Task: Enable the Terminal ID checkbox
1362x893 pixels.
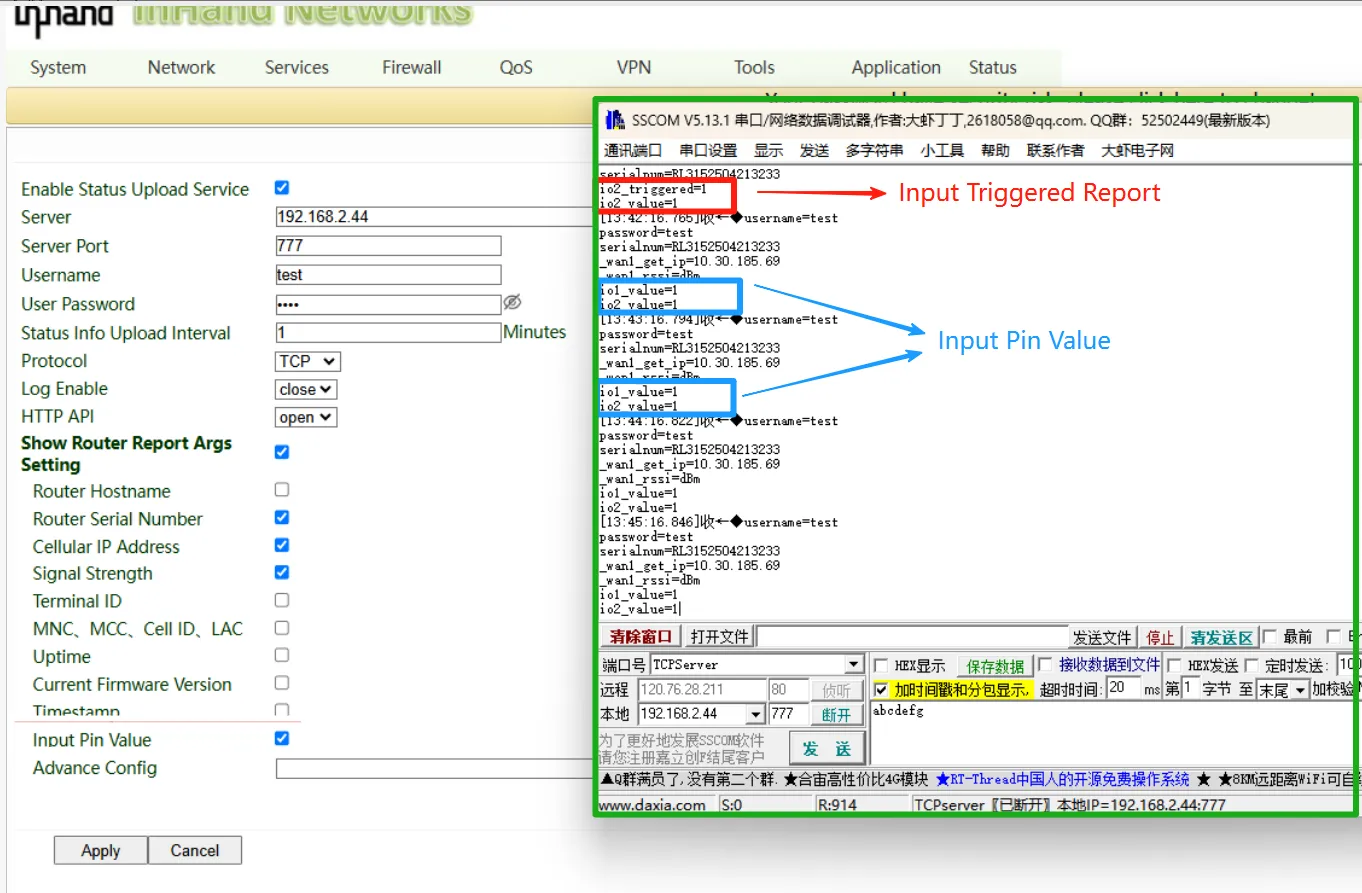Action: pos(282,600)
